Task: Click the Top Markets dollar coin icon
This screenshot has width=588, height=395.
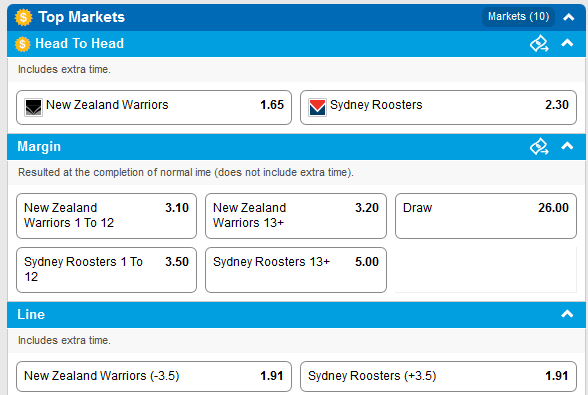Action: pyautogui.click(x=23, y=17)
